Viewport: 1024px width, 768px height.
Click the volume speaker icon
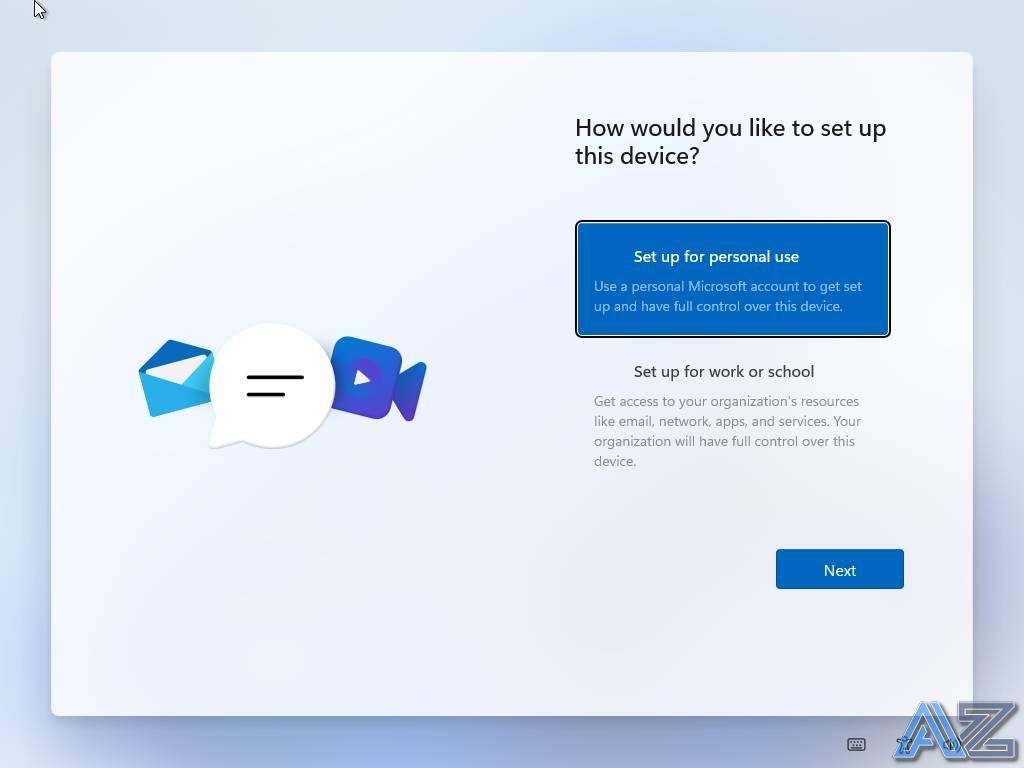coord(951,744)
